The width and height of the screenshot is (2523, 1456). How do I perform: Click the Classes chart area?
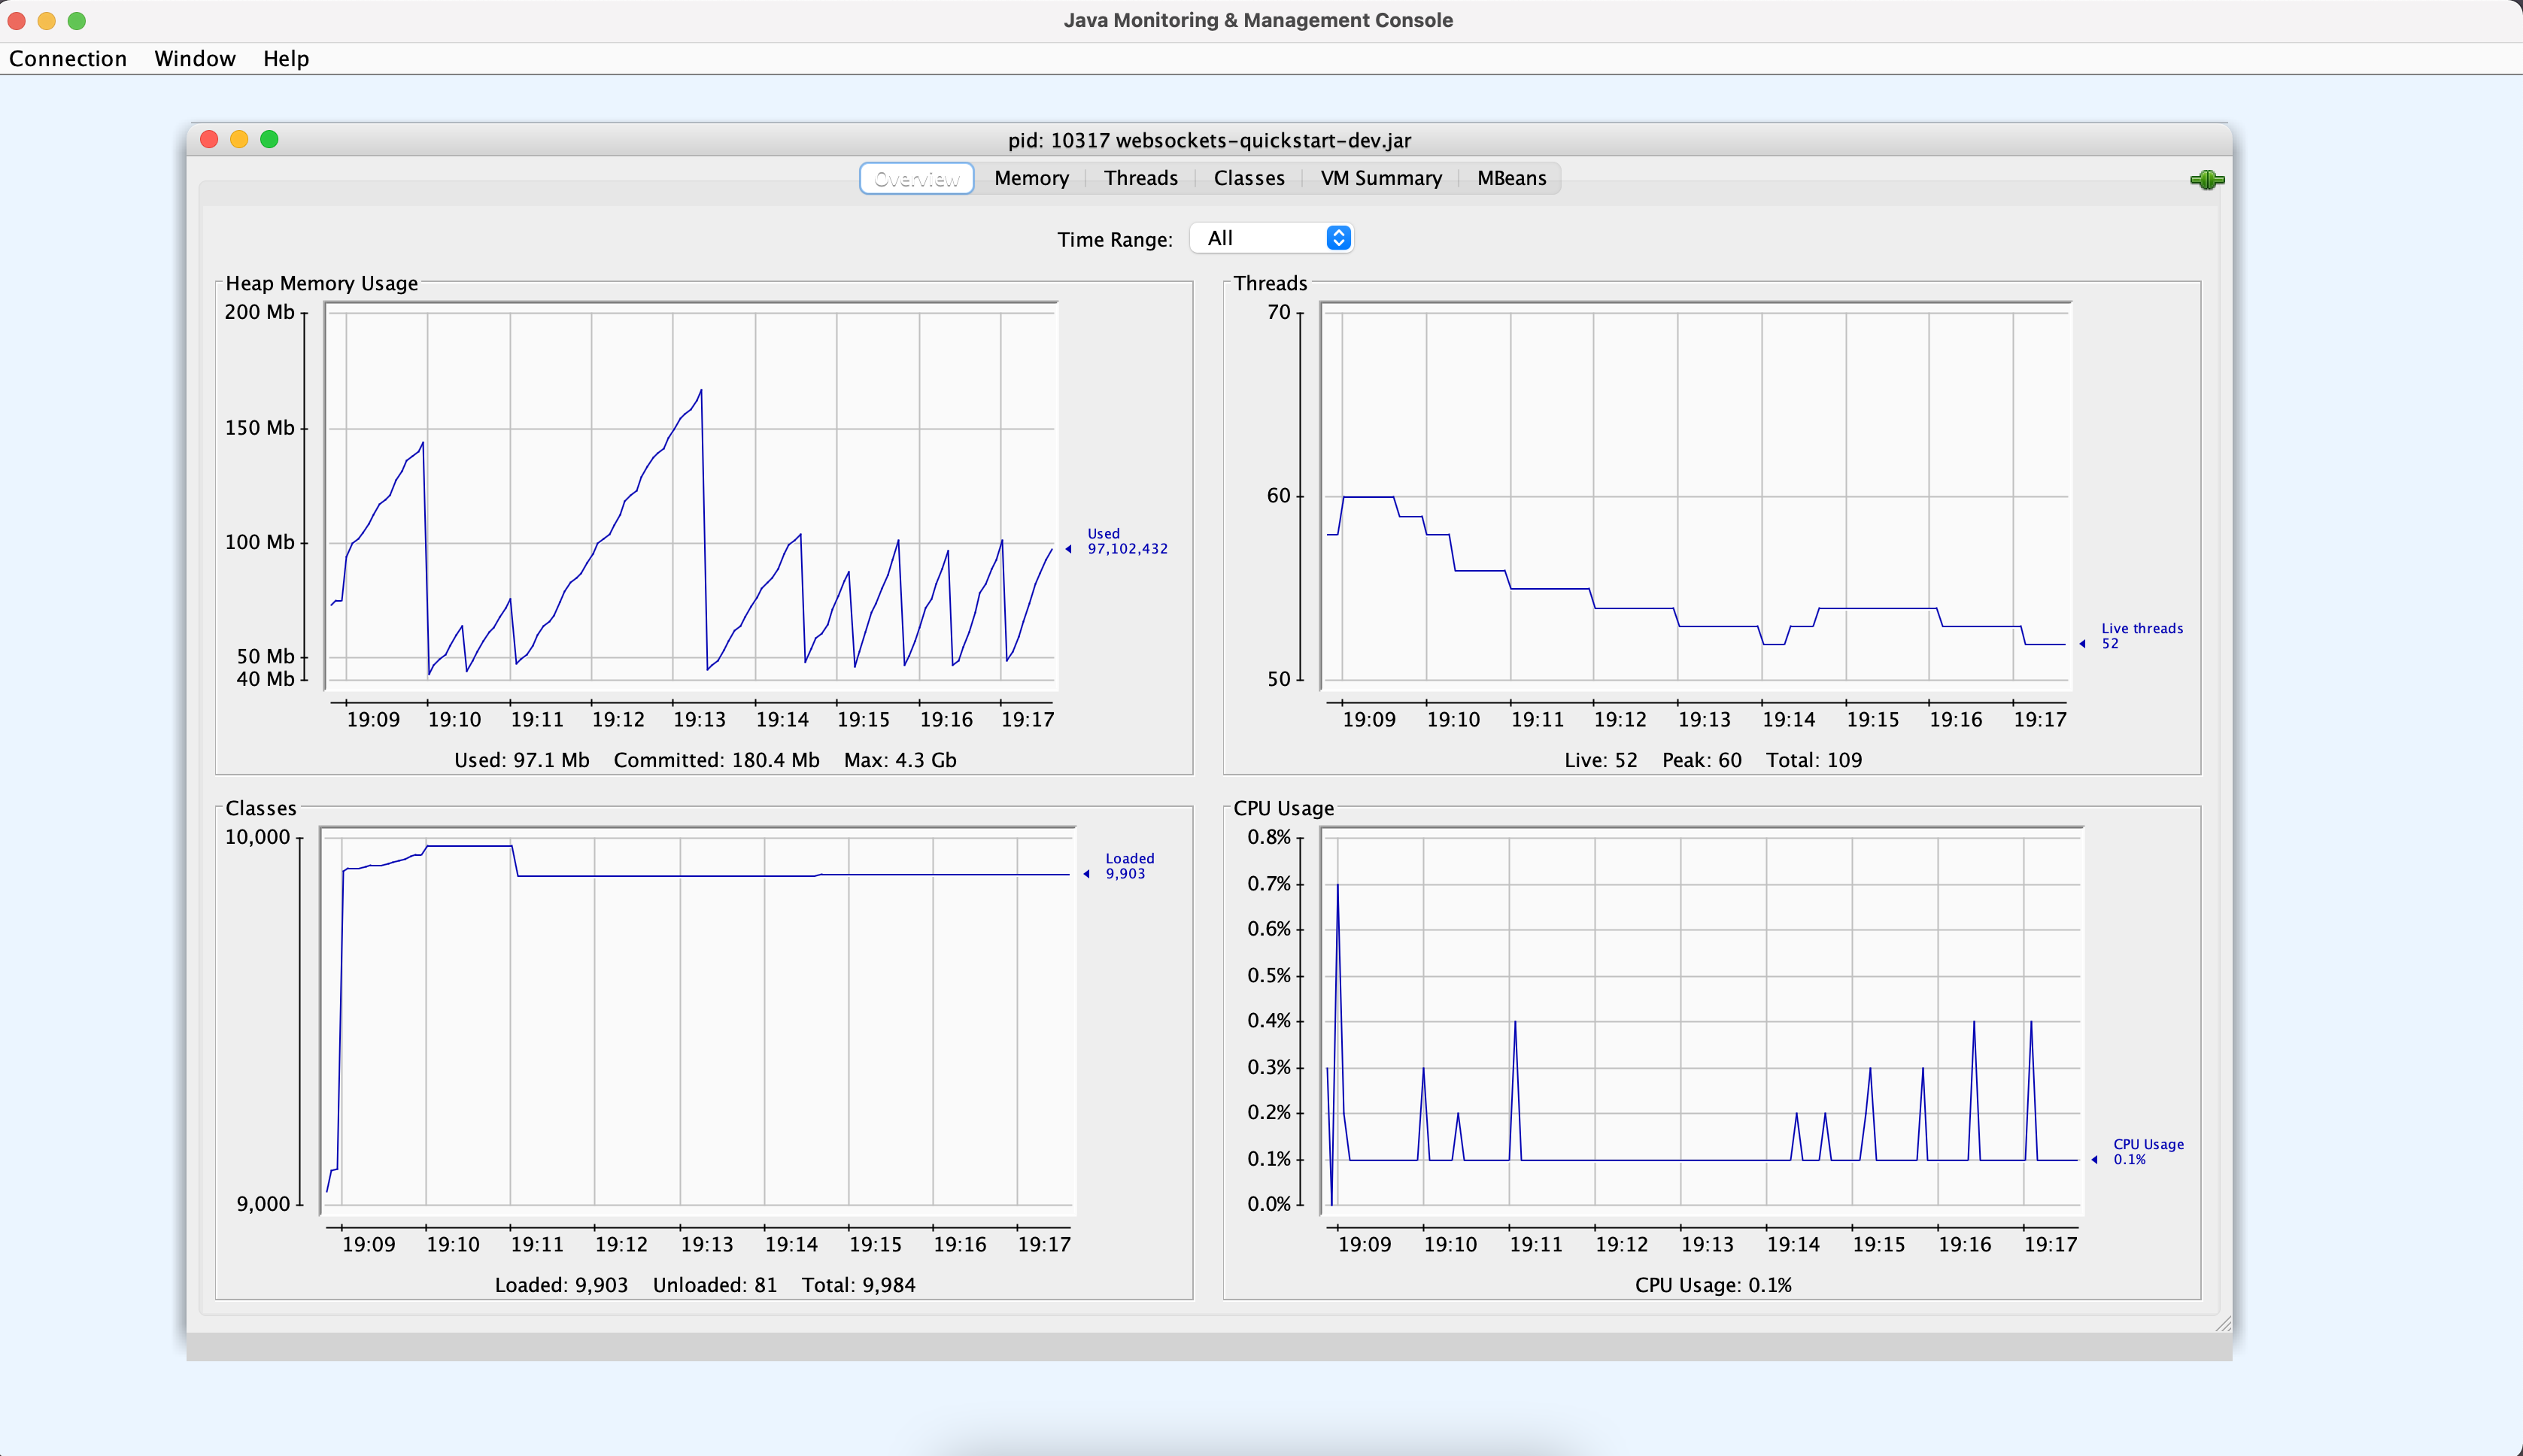pos(697,1021)
